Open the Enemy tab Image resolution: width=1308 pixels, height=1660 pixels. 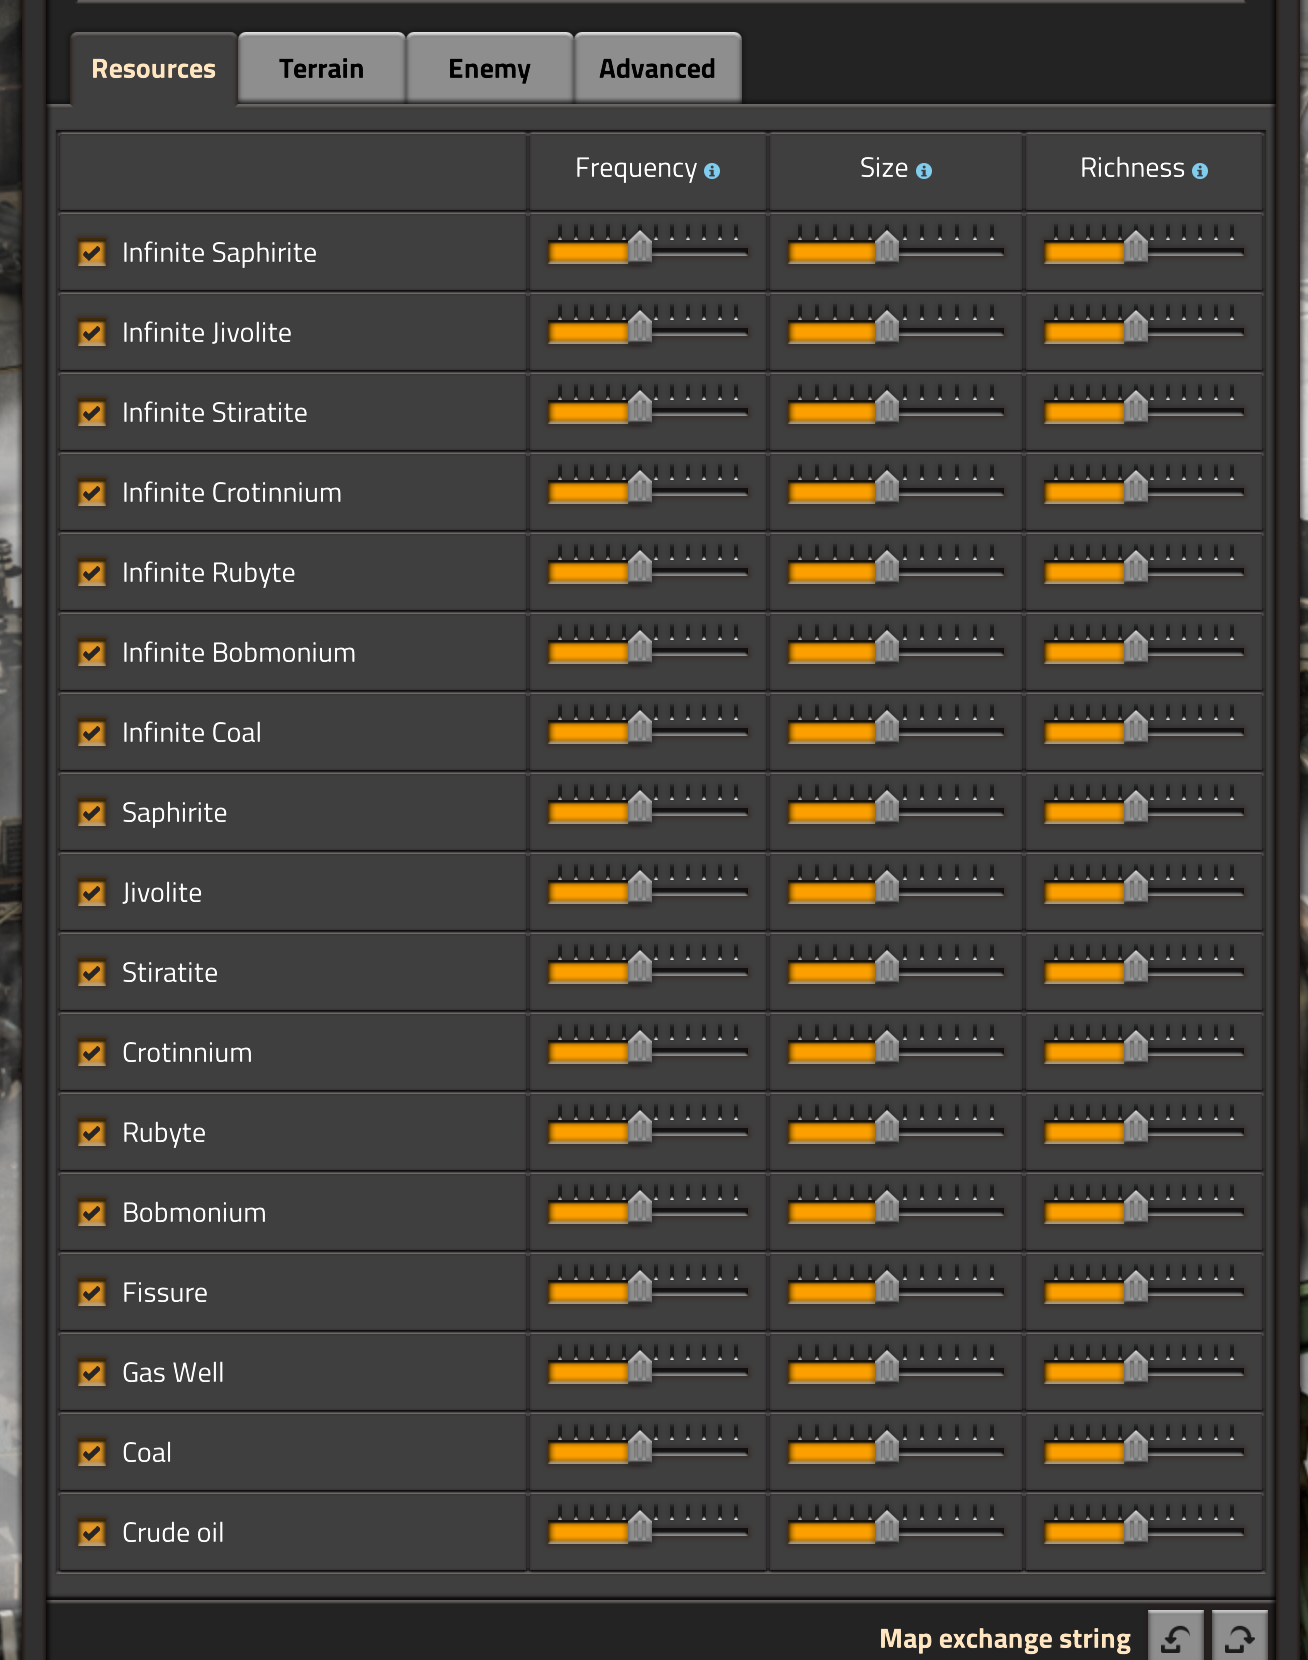(489, 68)
